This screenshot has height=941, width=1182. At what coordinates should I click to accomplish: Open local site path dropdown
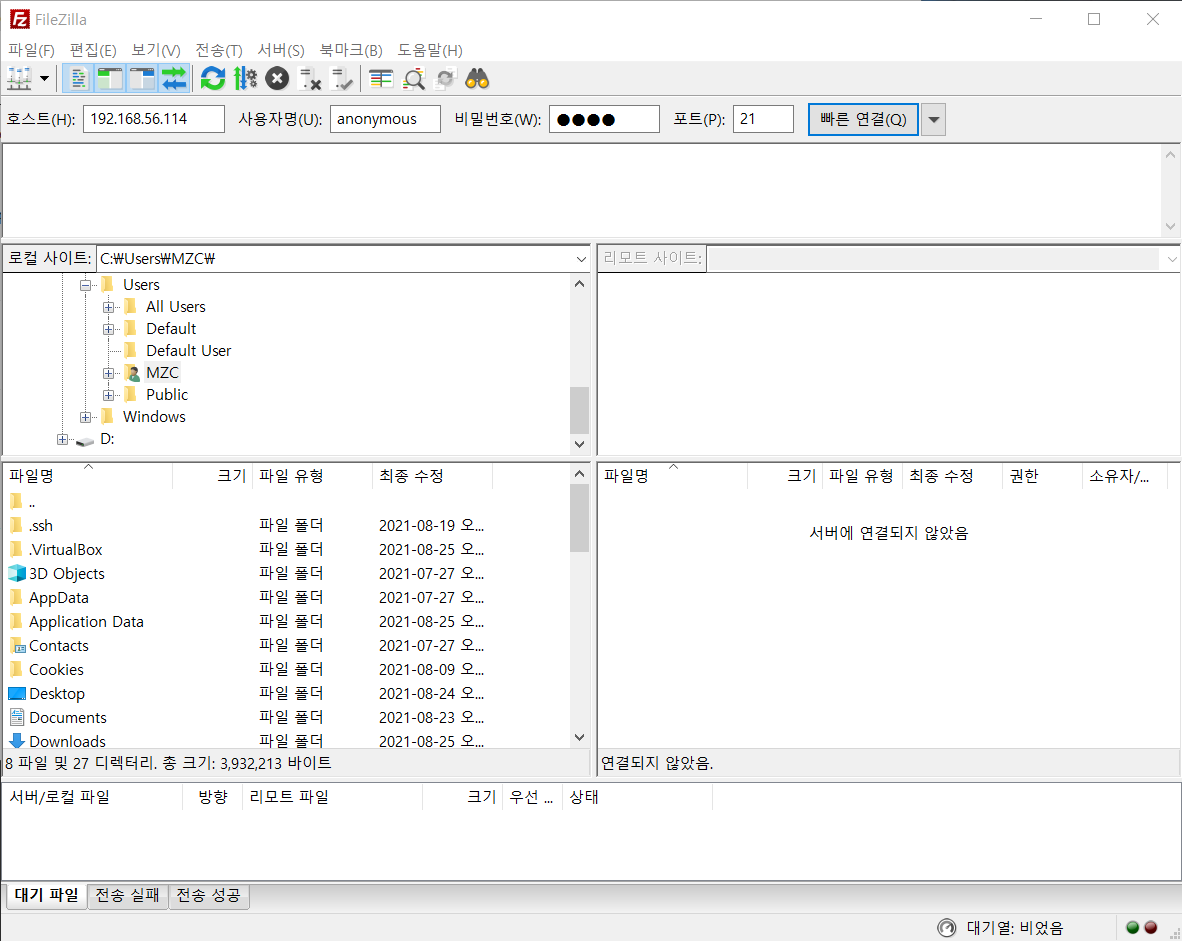point(581,259)
